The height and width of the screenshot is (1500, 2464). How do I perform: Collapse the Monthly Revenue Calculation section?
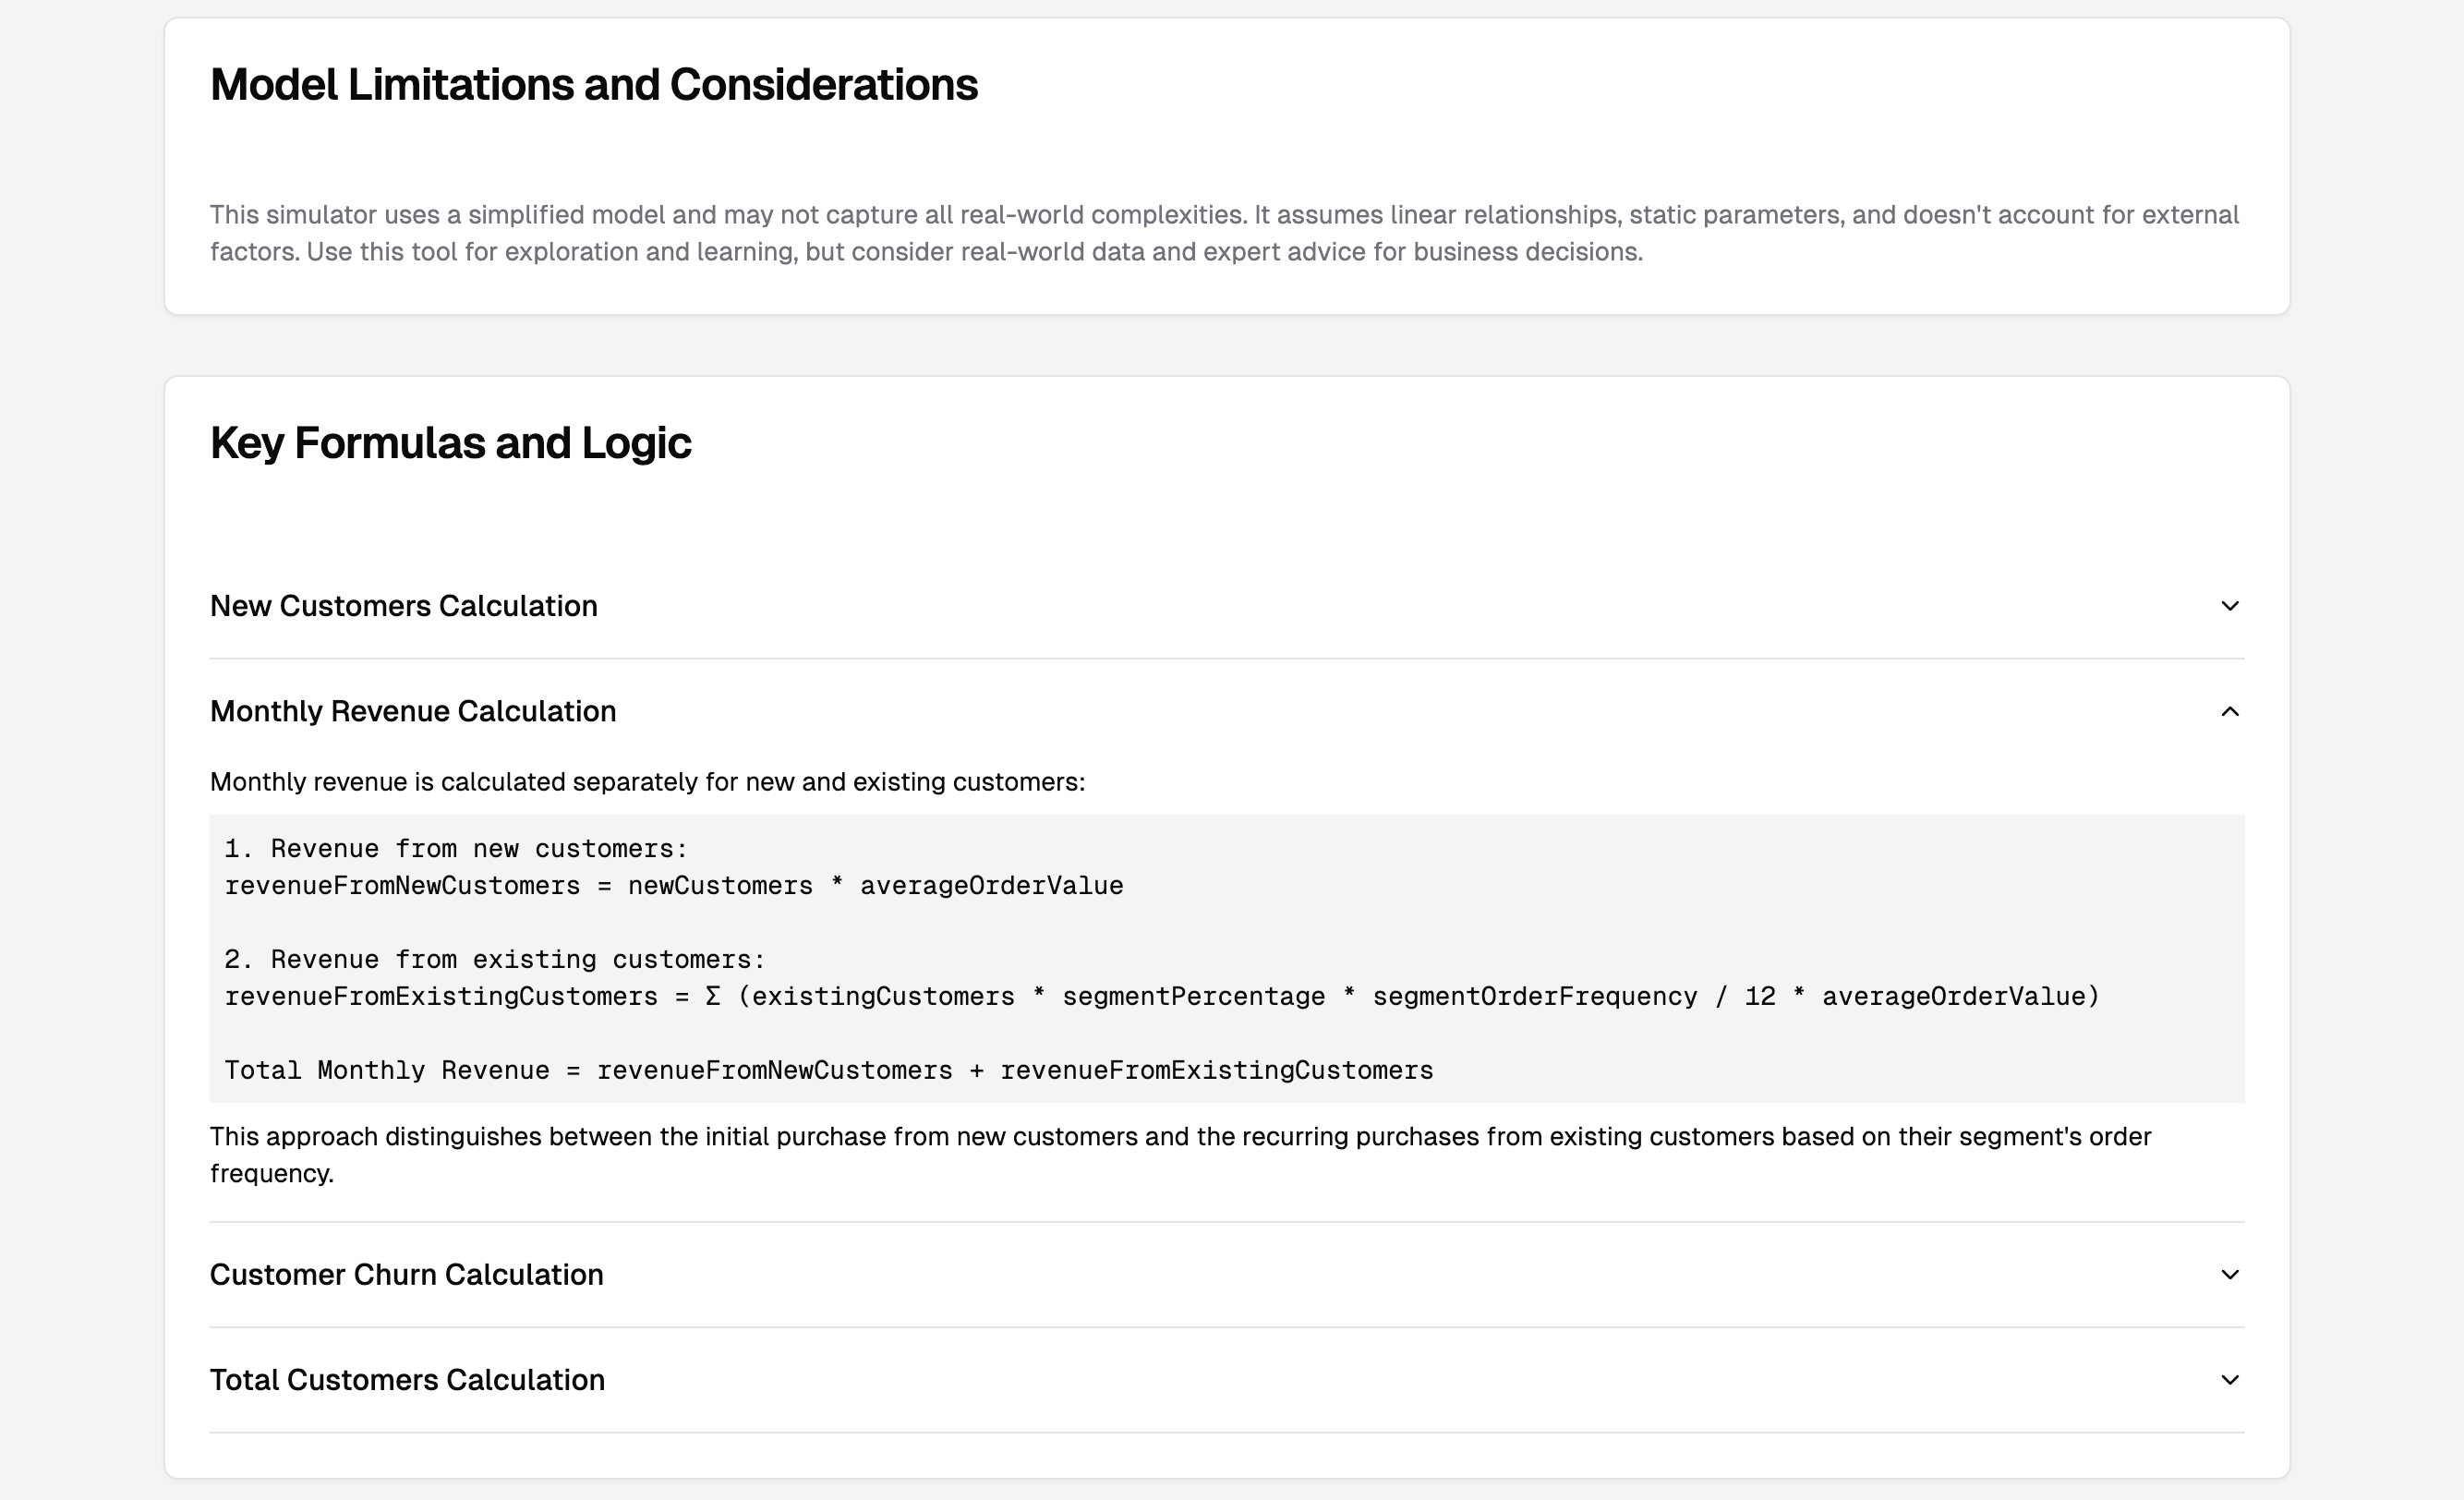point(413,711)
